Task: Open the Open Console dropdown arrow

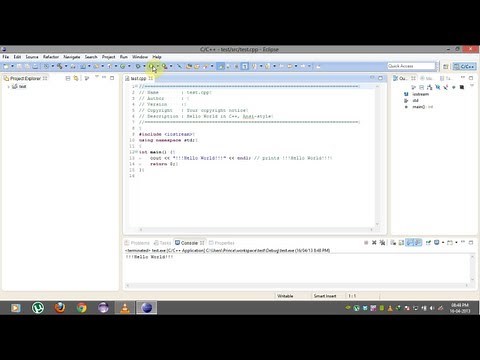Action: [456, 243]
